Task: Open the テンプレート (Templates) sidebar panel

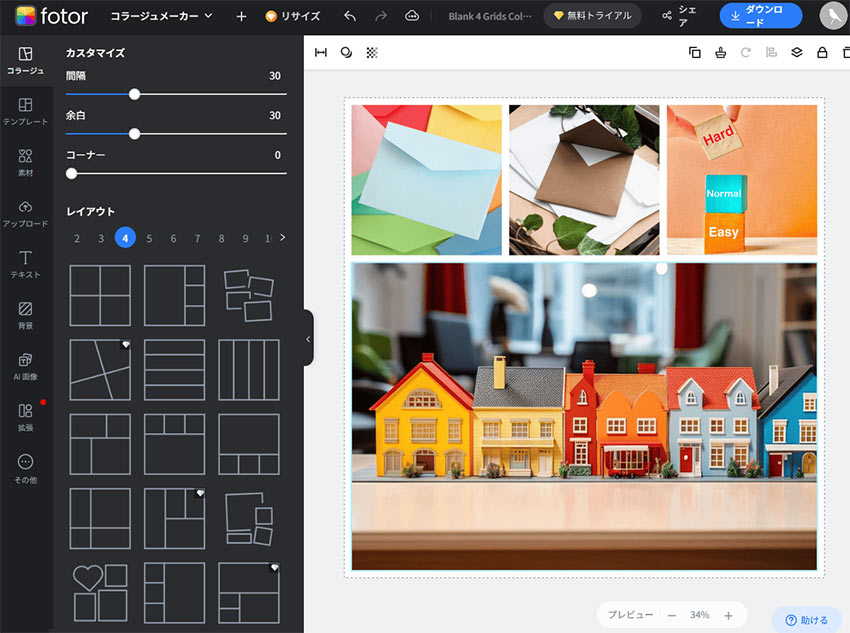Action: (x=25, y=110)
